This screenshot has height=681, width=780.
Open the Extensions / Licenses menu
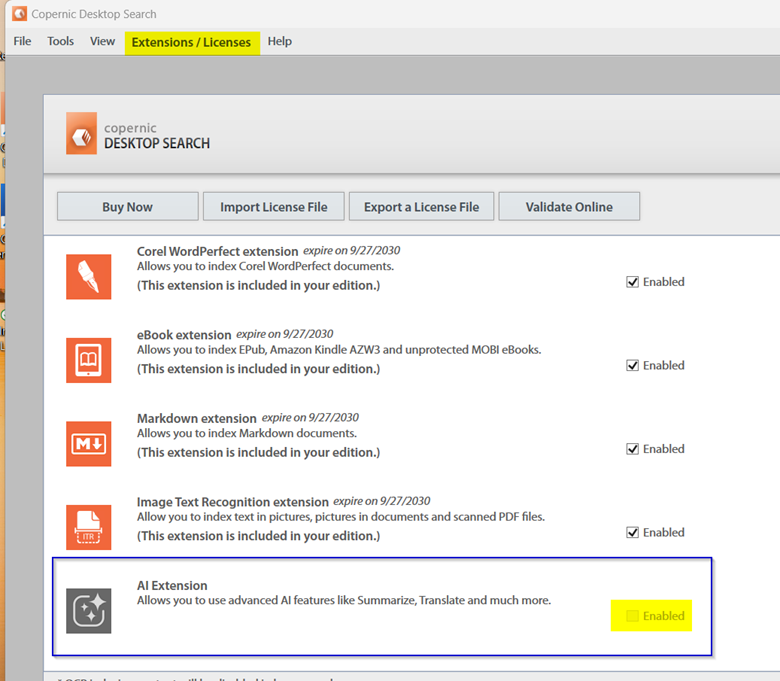[x=192, y=43]
